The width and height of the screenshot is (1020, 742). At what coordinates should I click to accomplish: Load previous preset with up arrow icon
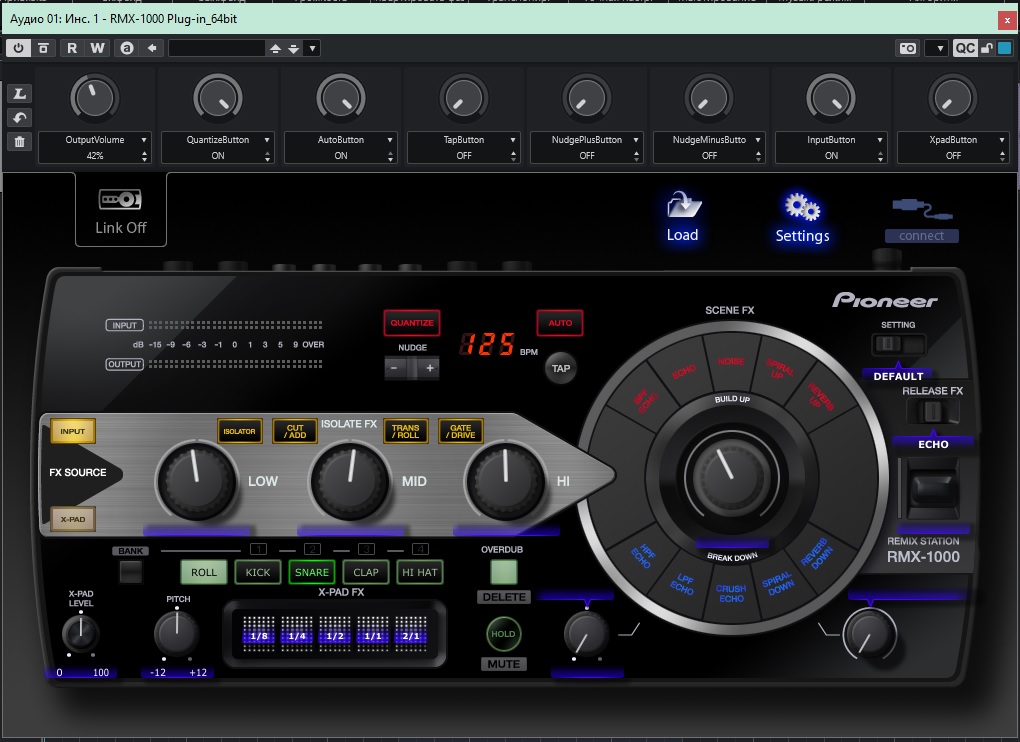[x=275, y=49]
